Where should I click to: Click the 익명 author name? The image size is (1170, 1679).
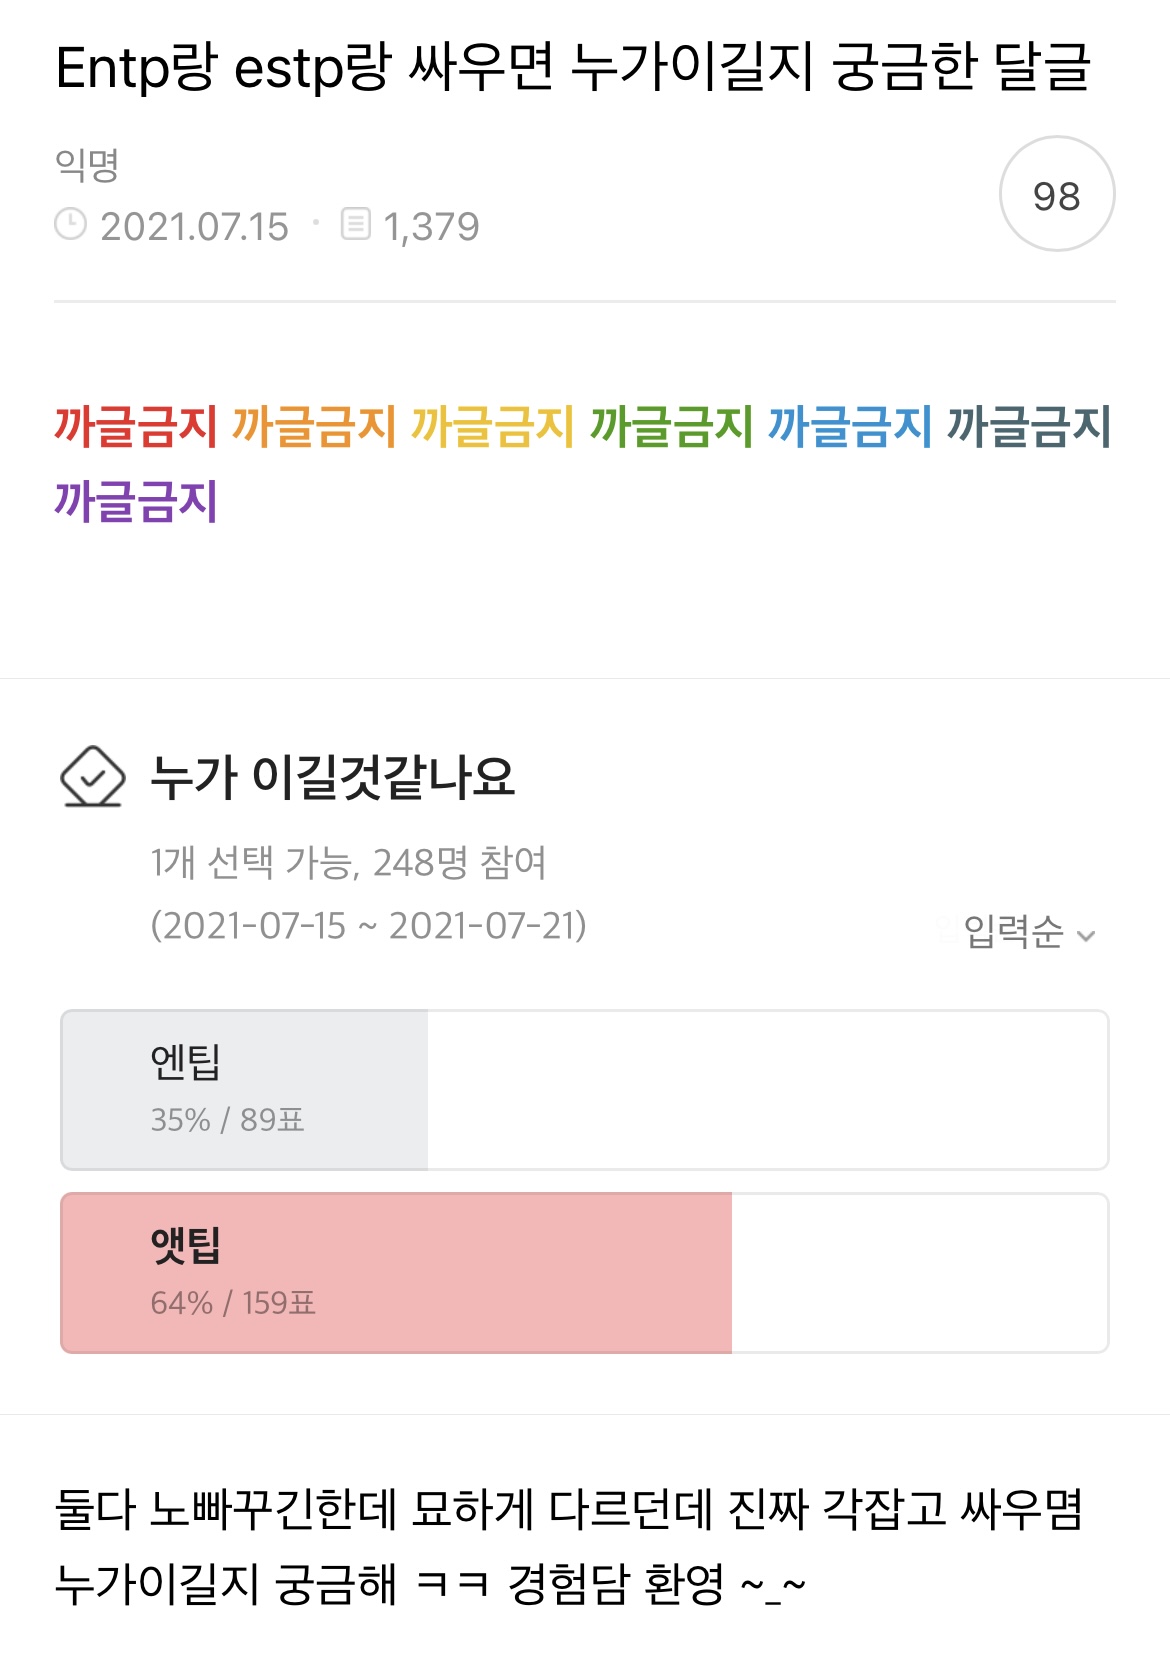[87, 165]
